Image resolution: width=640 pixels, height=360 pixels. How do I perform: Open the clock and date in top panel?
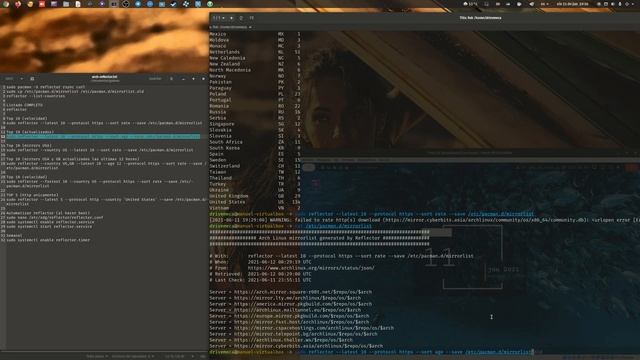pos(573,4)
